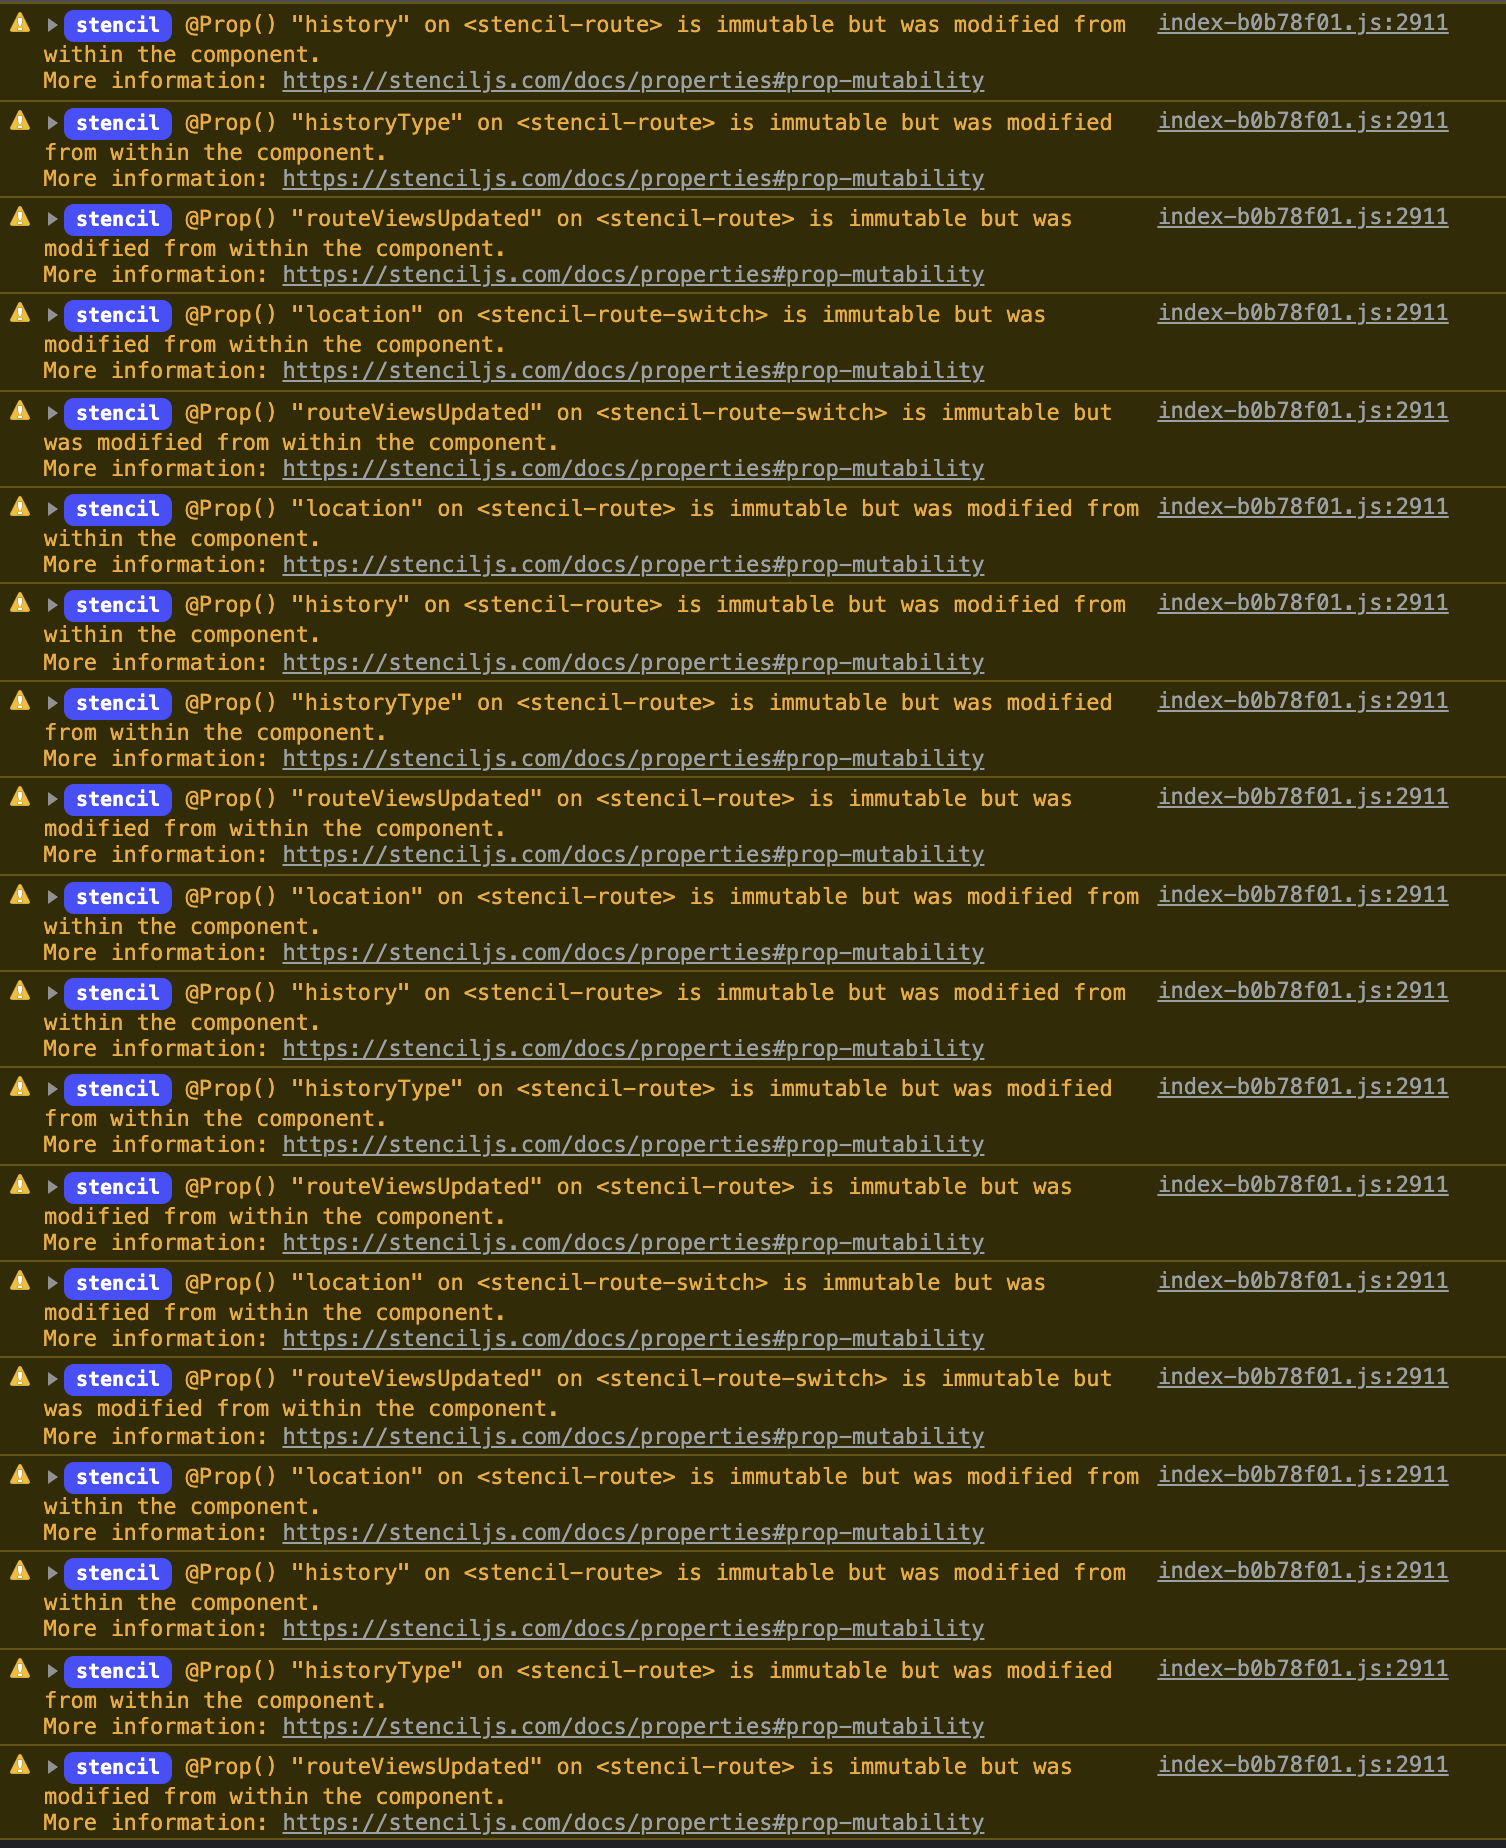Expand the first "historyType" warning entry
Screen dimensions: 1506x1848
coord(52,123)
